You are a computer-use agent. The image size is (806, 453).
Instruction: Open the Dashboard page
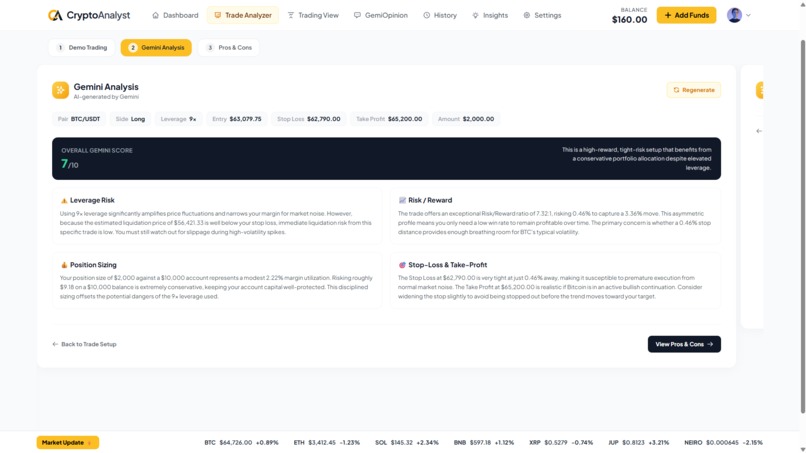[x=175, y=15]
